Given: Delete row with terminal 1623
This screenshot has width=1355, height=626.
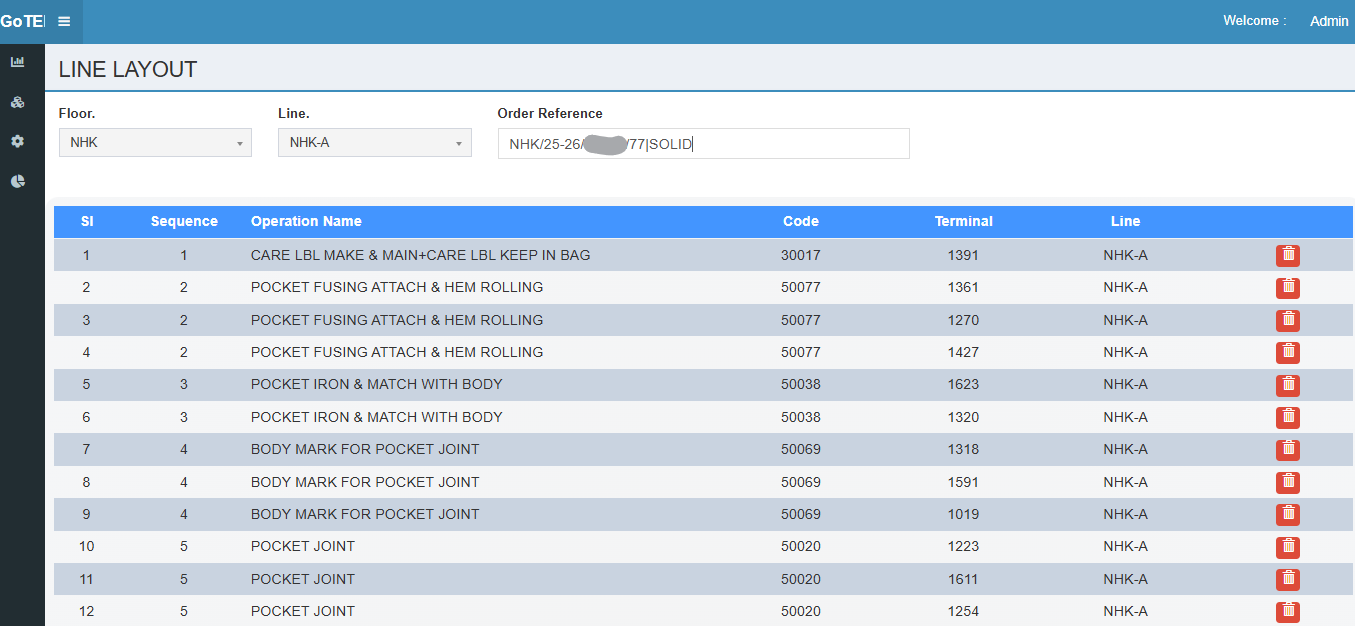Looking at the screenshot, I should point(1287,385).
